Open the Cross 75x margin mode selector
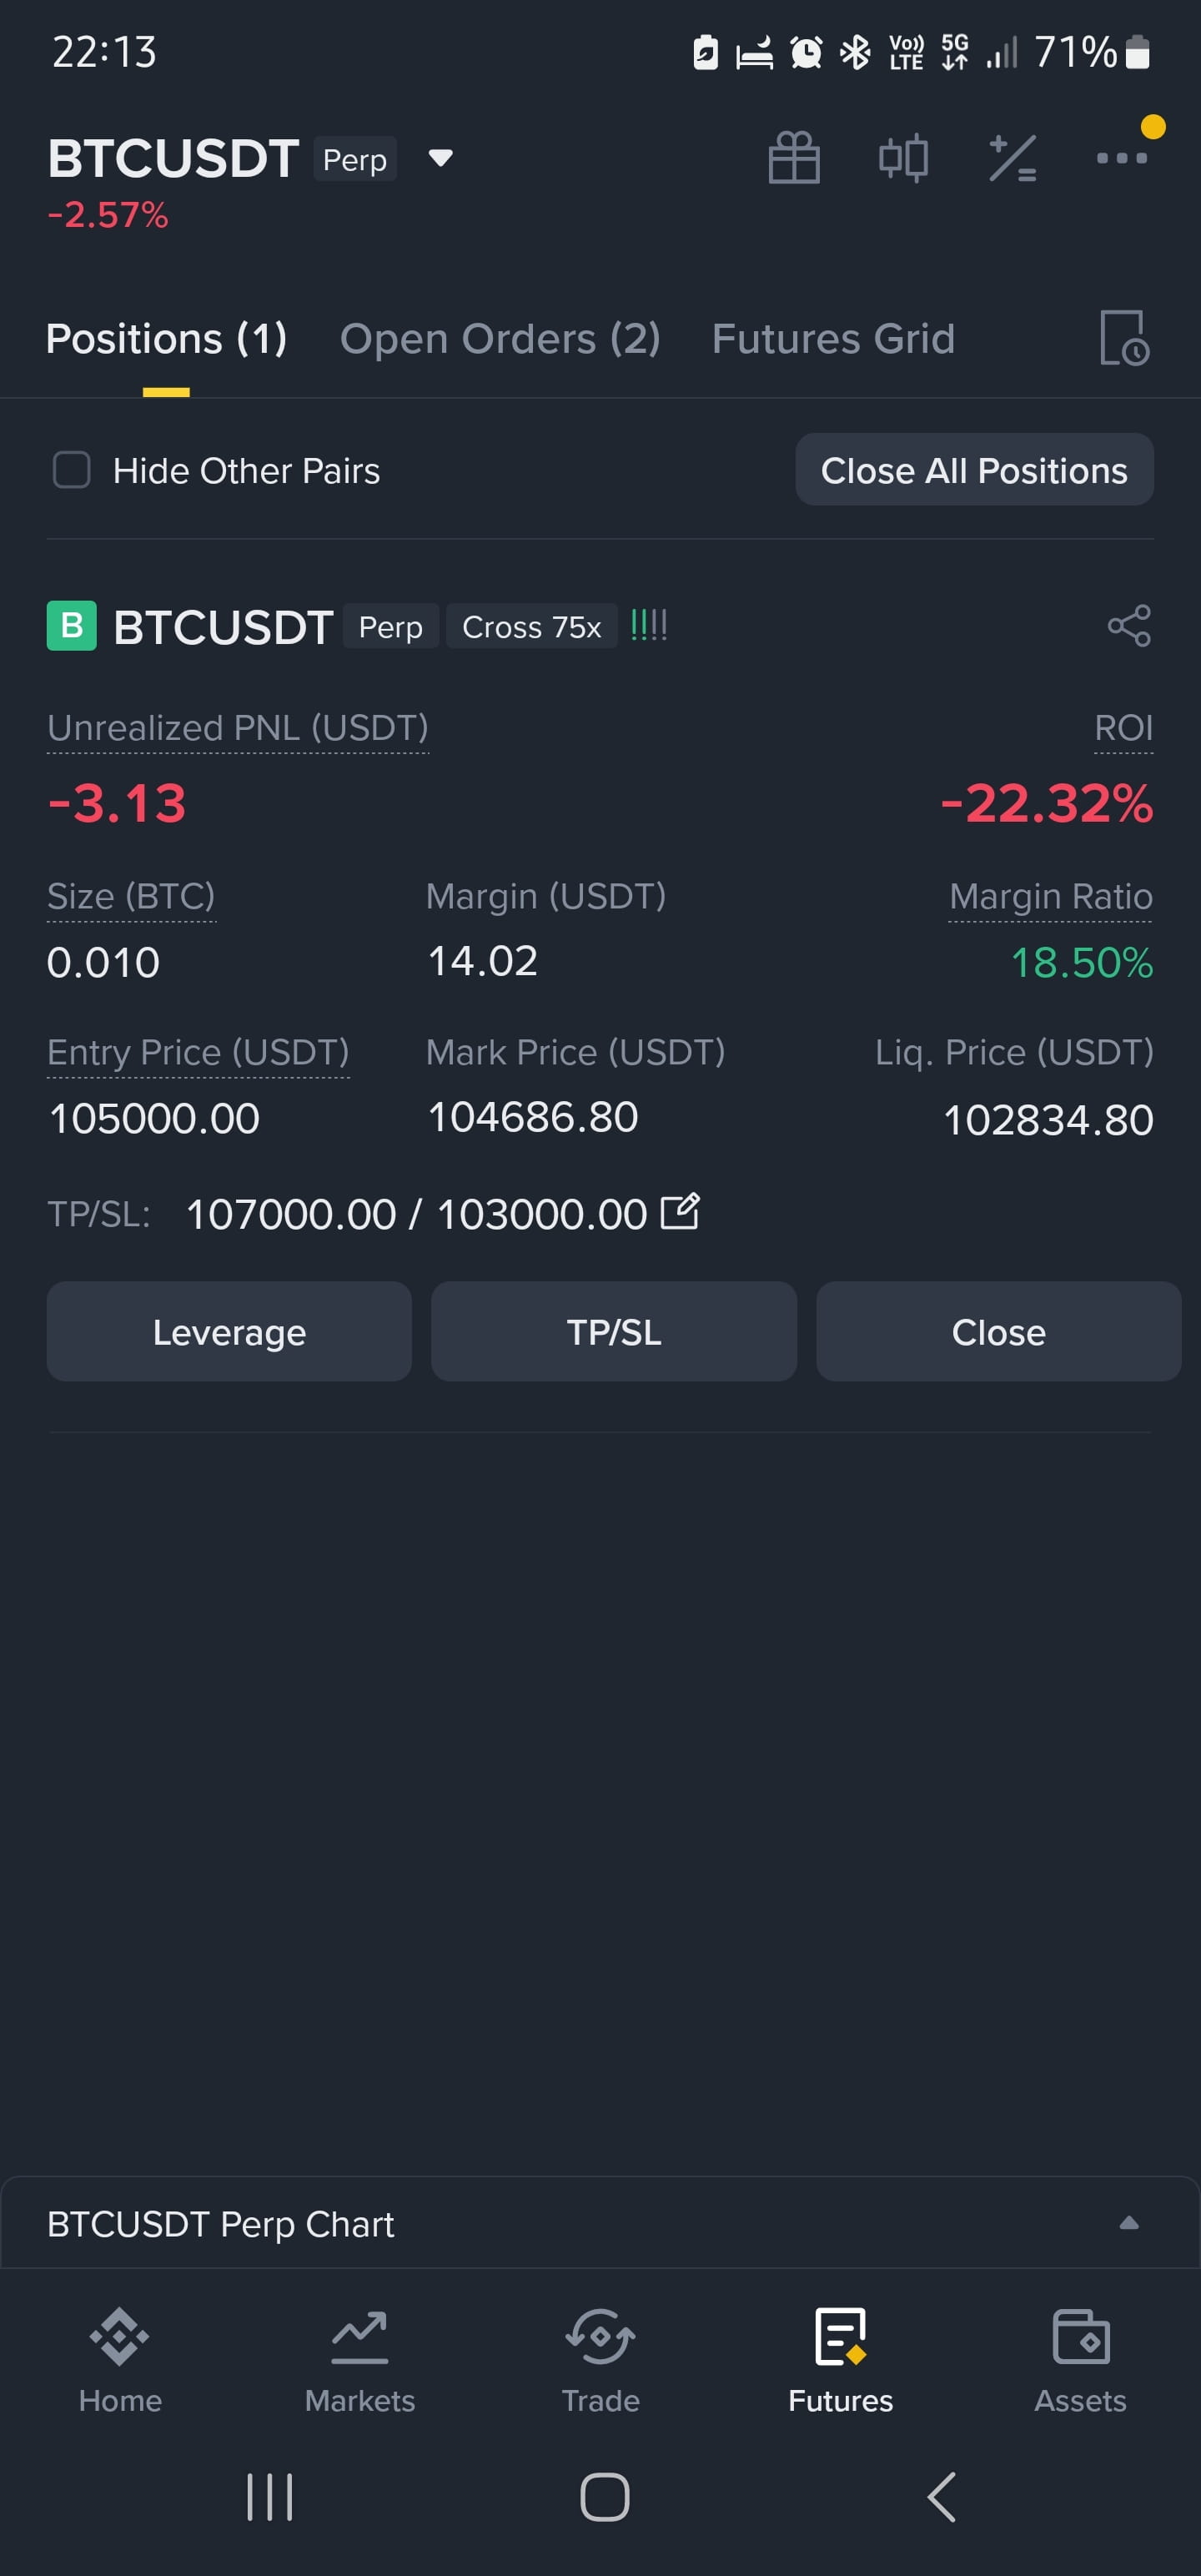This screenshot has width=1201, height=2576. point(531,627)
